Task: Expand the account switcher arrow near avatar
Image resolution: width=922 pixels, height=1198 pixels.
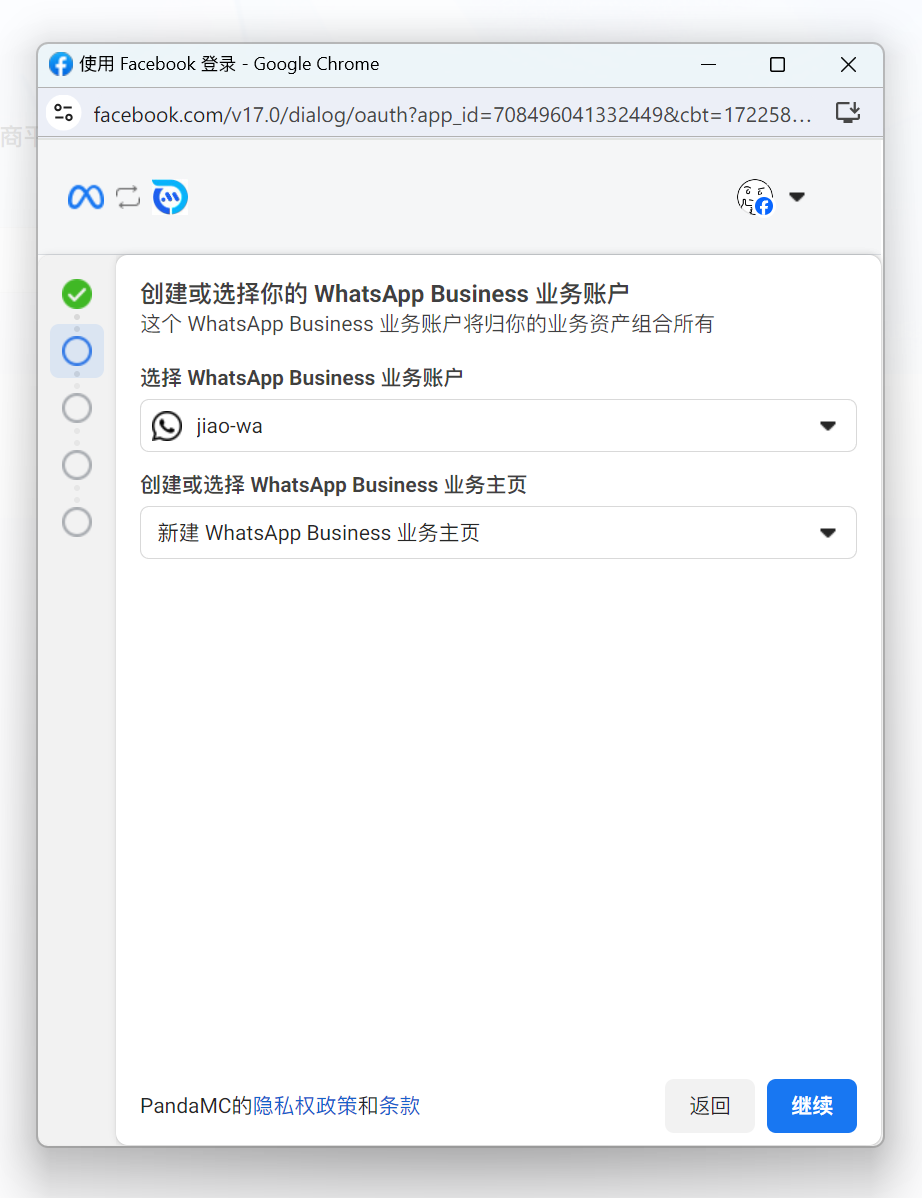Action: coord(797,197)
